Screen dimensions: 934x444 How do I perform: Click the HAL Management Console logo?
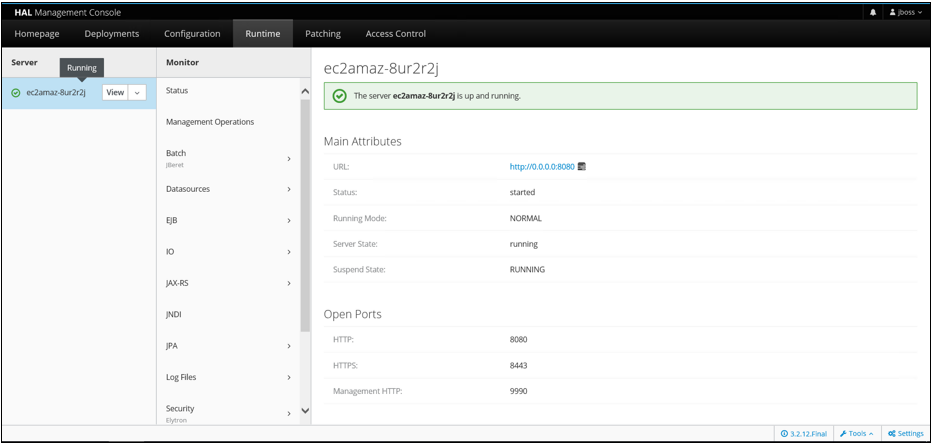(x=67, y=12)
